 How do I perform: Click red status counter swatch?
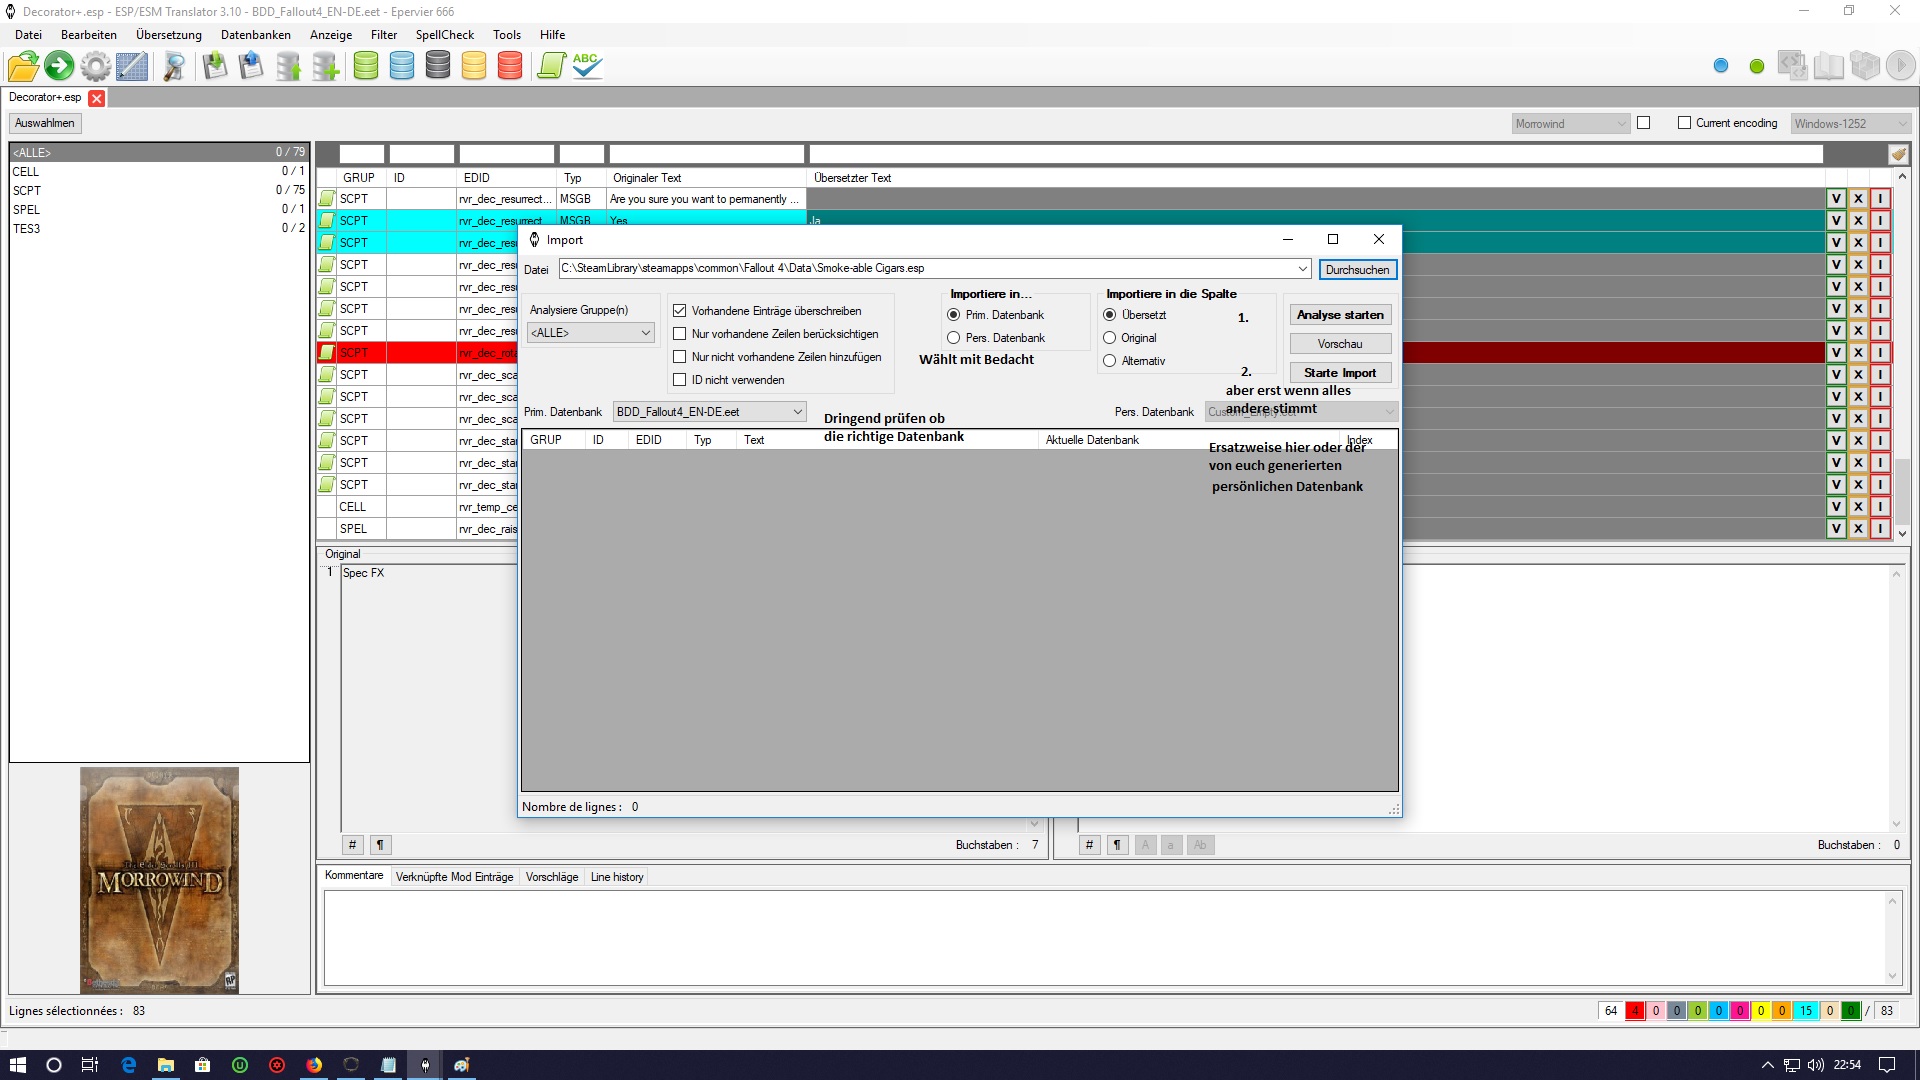pyautogui.click(x=1635, y=1011)
